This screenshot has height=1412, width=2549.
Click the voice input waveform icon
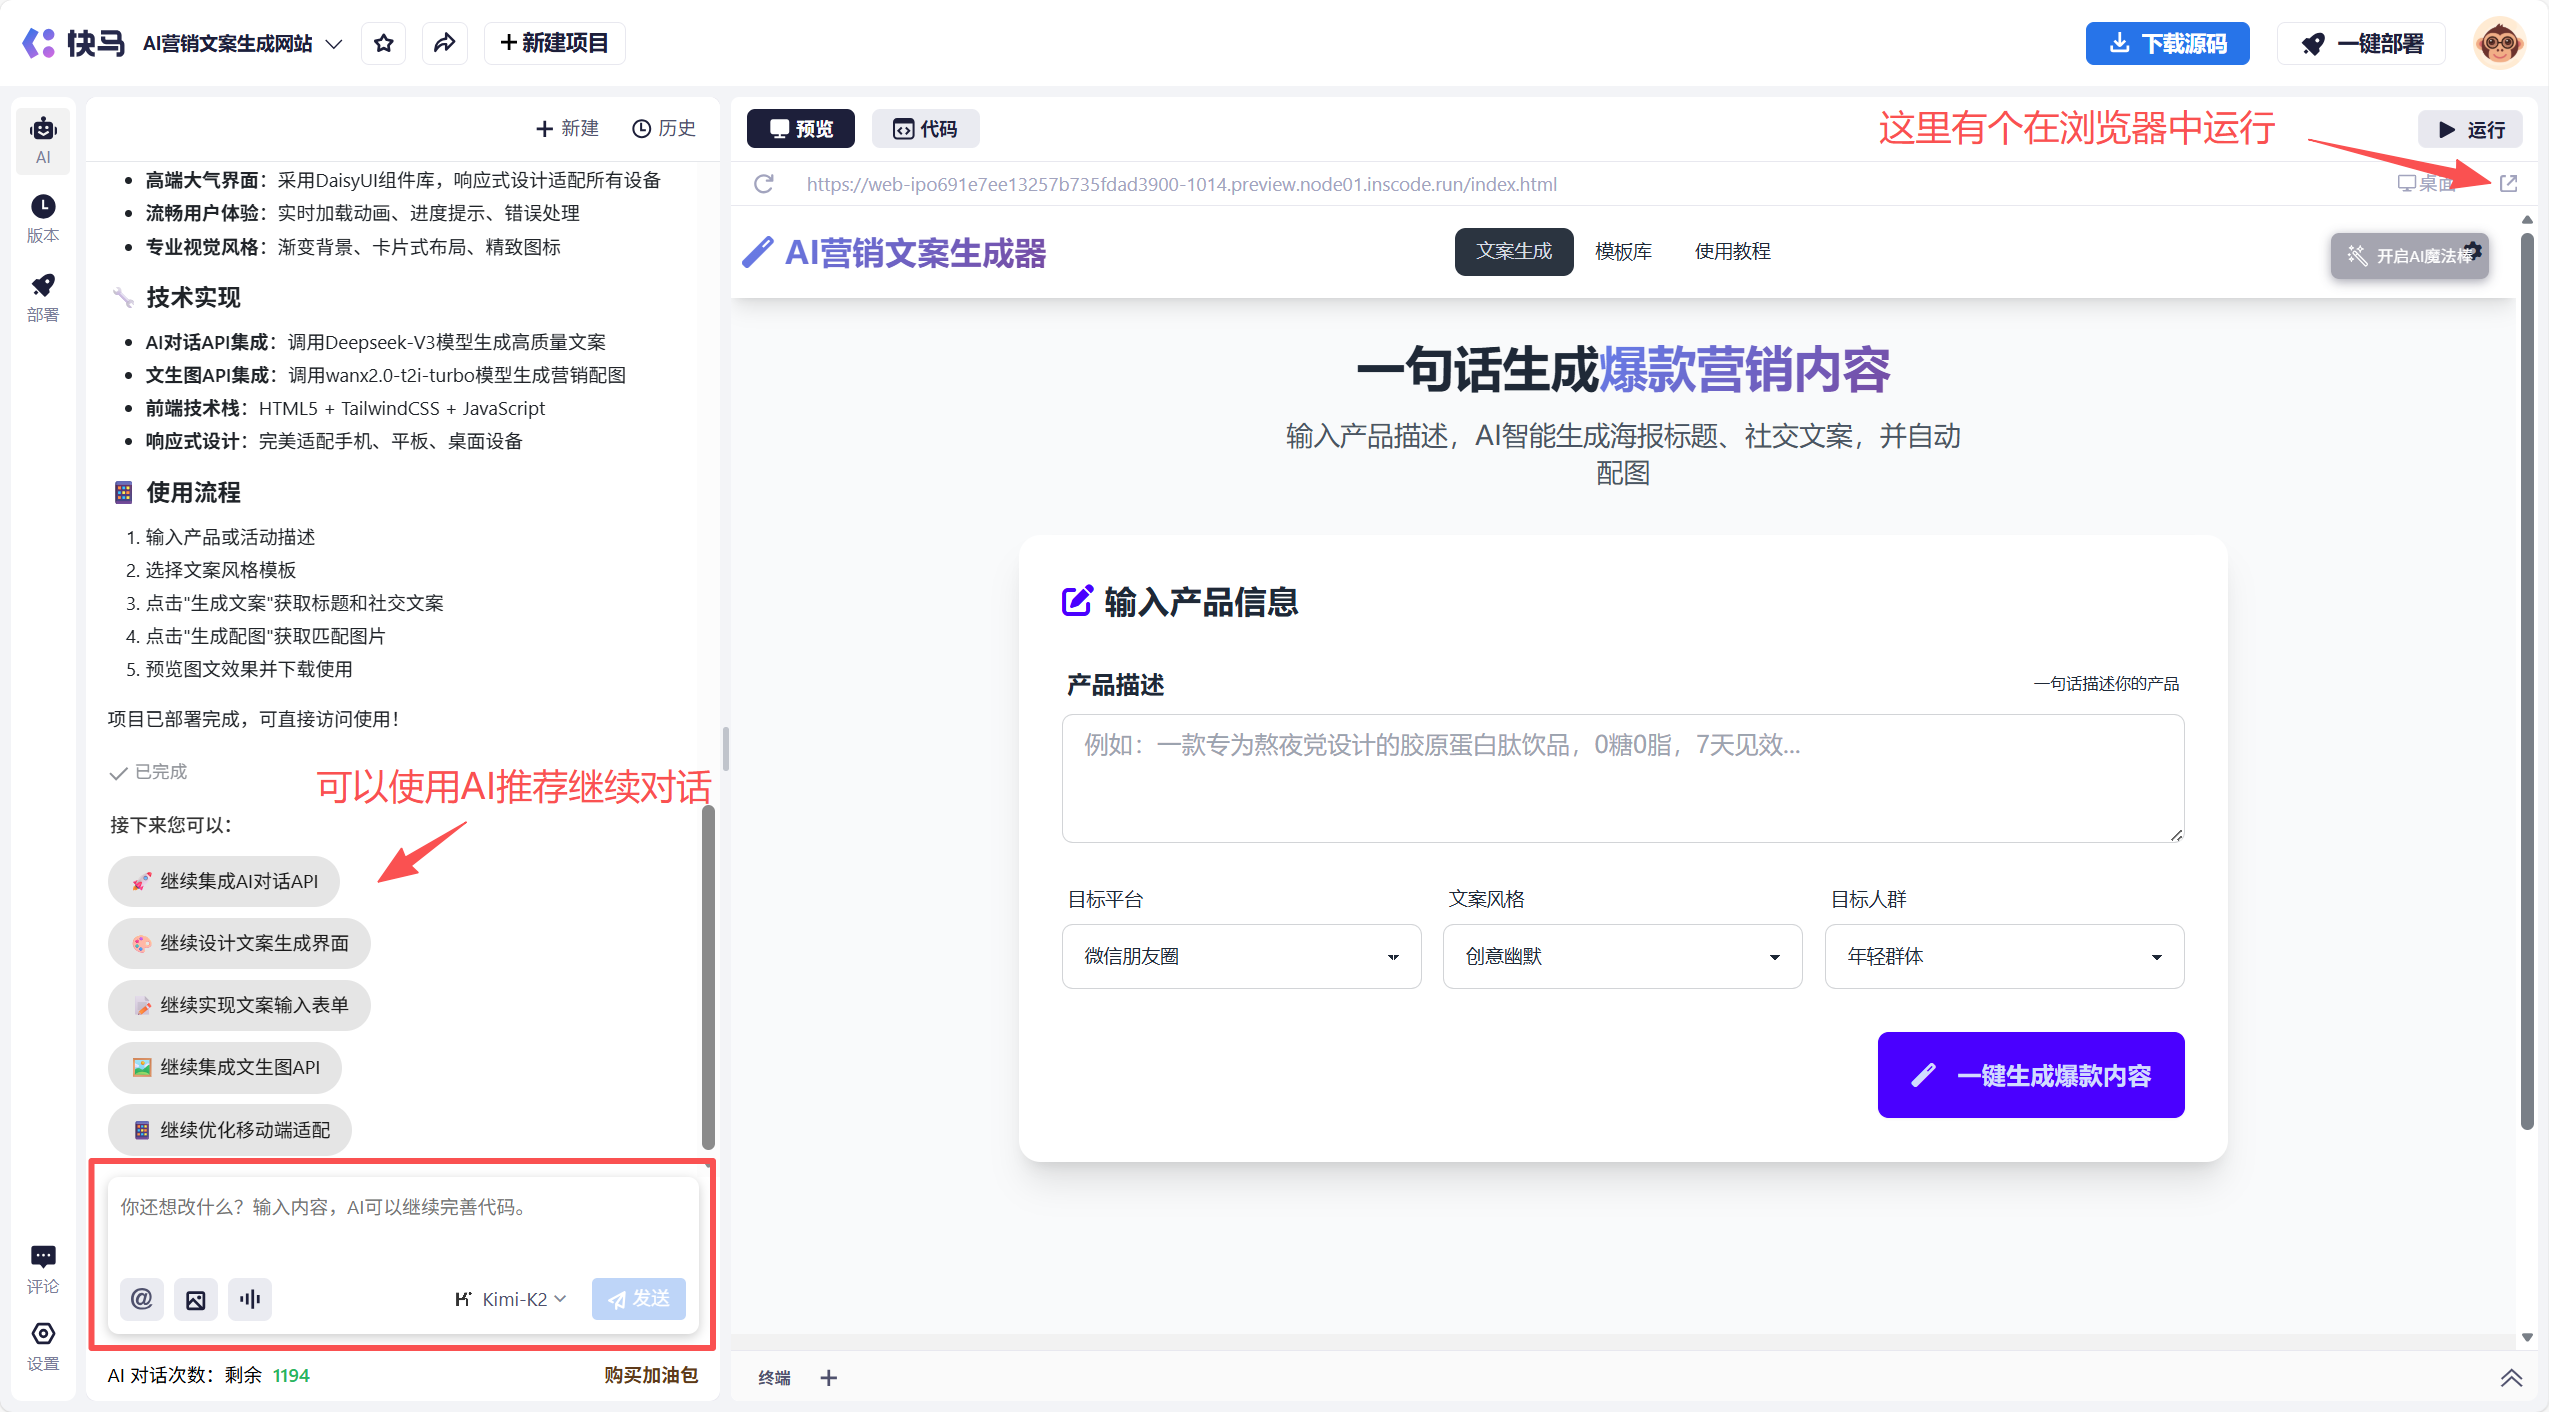click(x=250, y=1299)
